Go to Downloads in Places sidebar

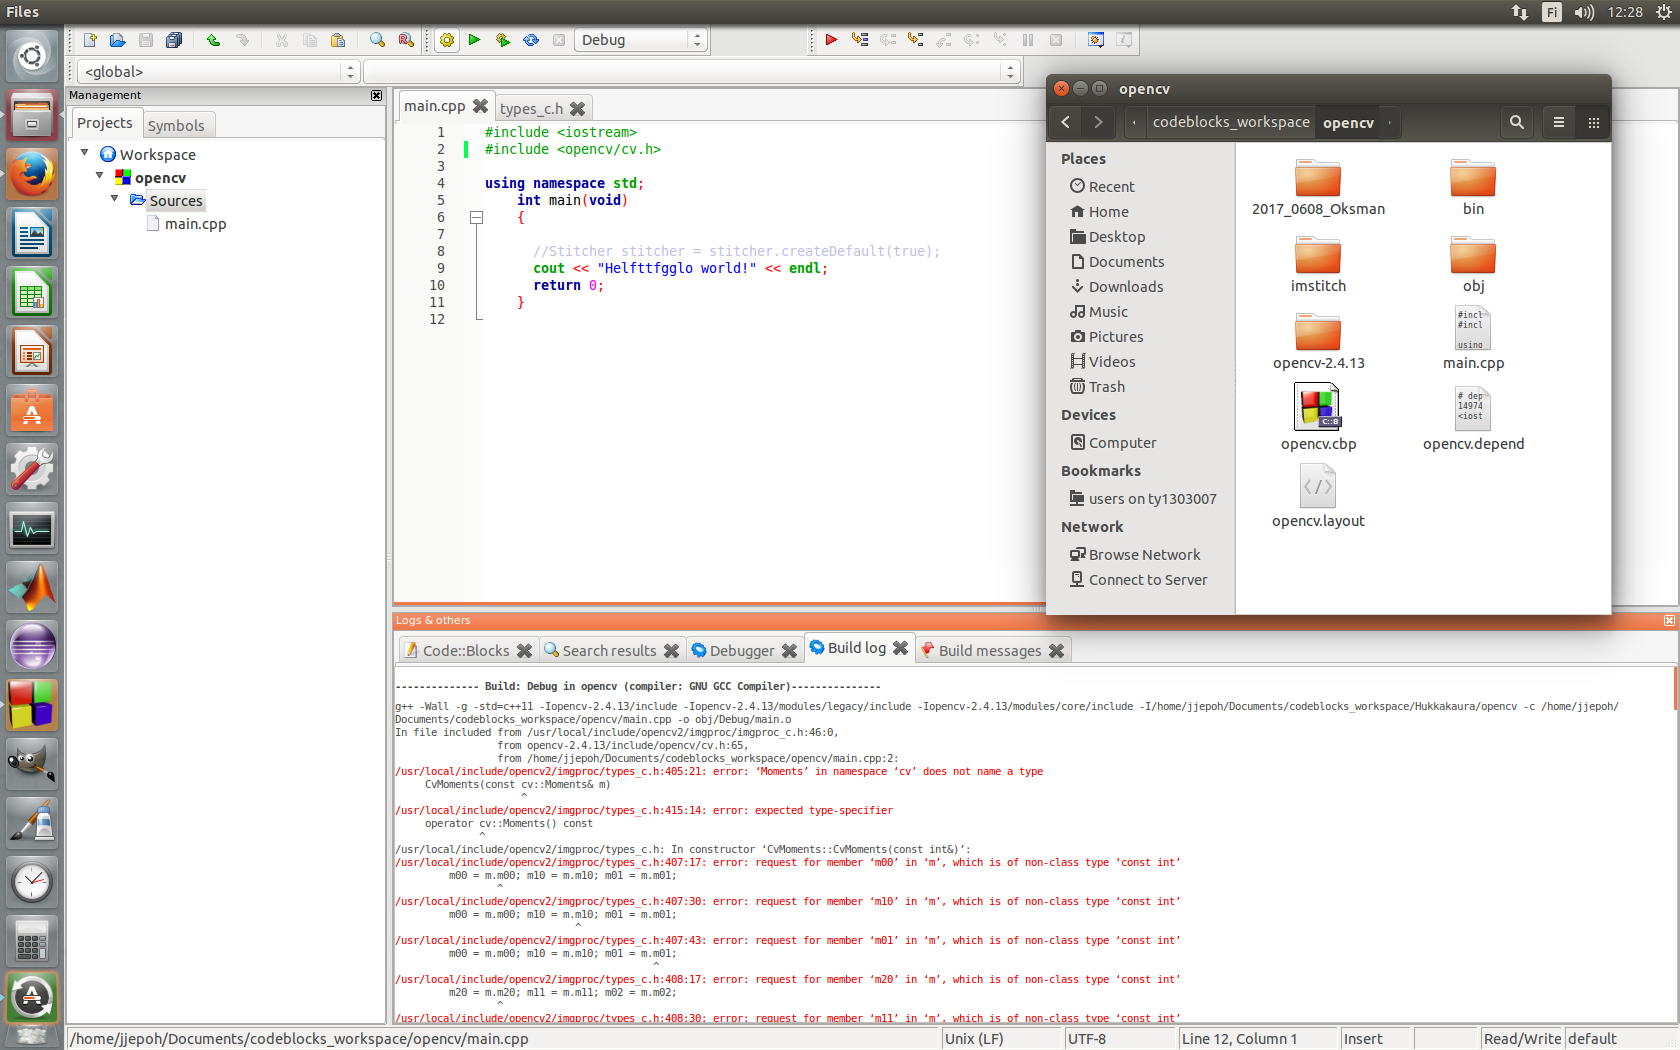point(1125,287)
